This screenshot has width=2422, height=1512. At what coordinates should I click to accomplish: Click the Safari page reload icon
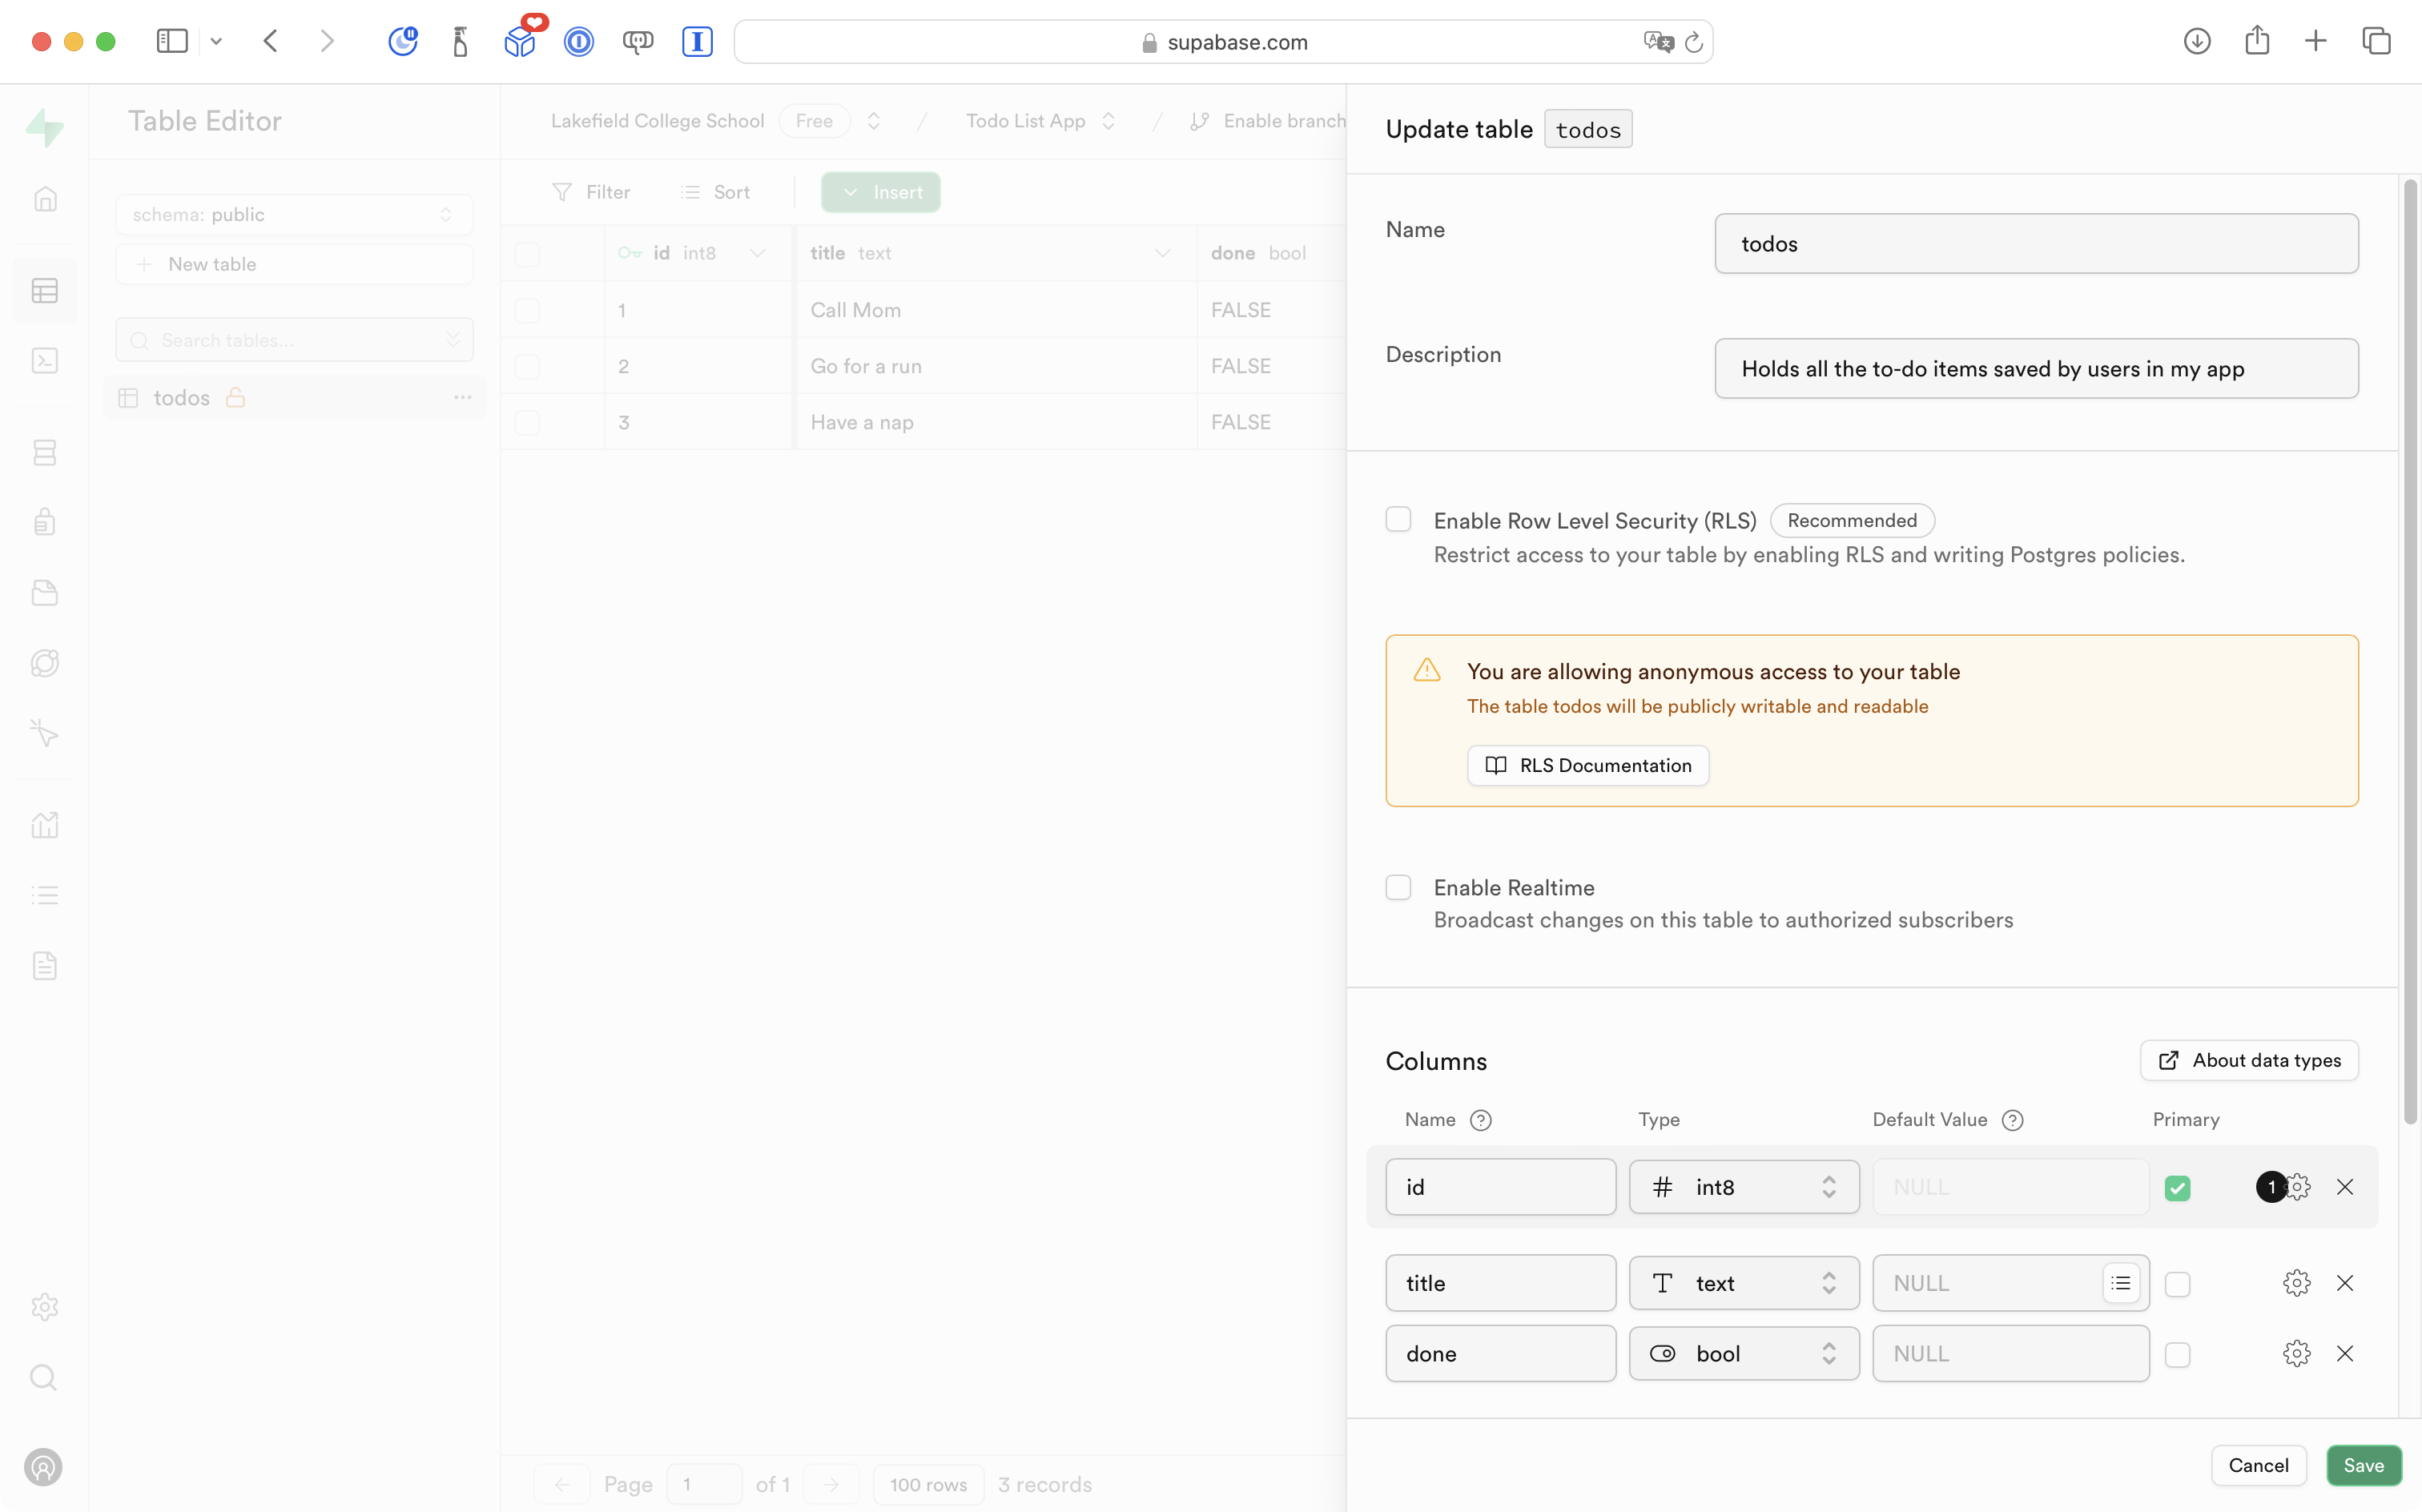[1693, 42]
